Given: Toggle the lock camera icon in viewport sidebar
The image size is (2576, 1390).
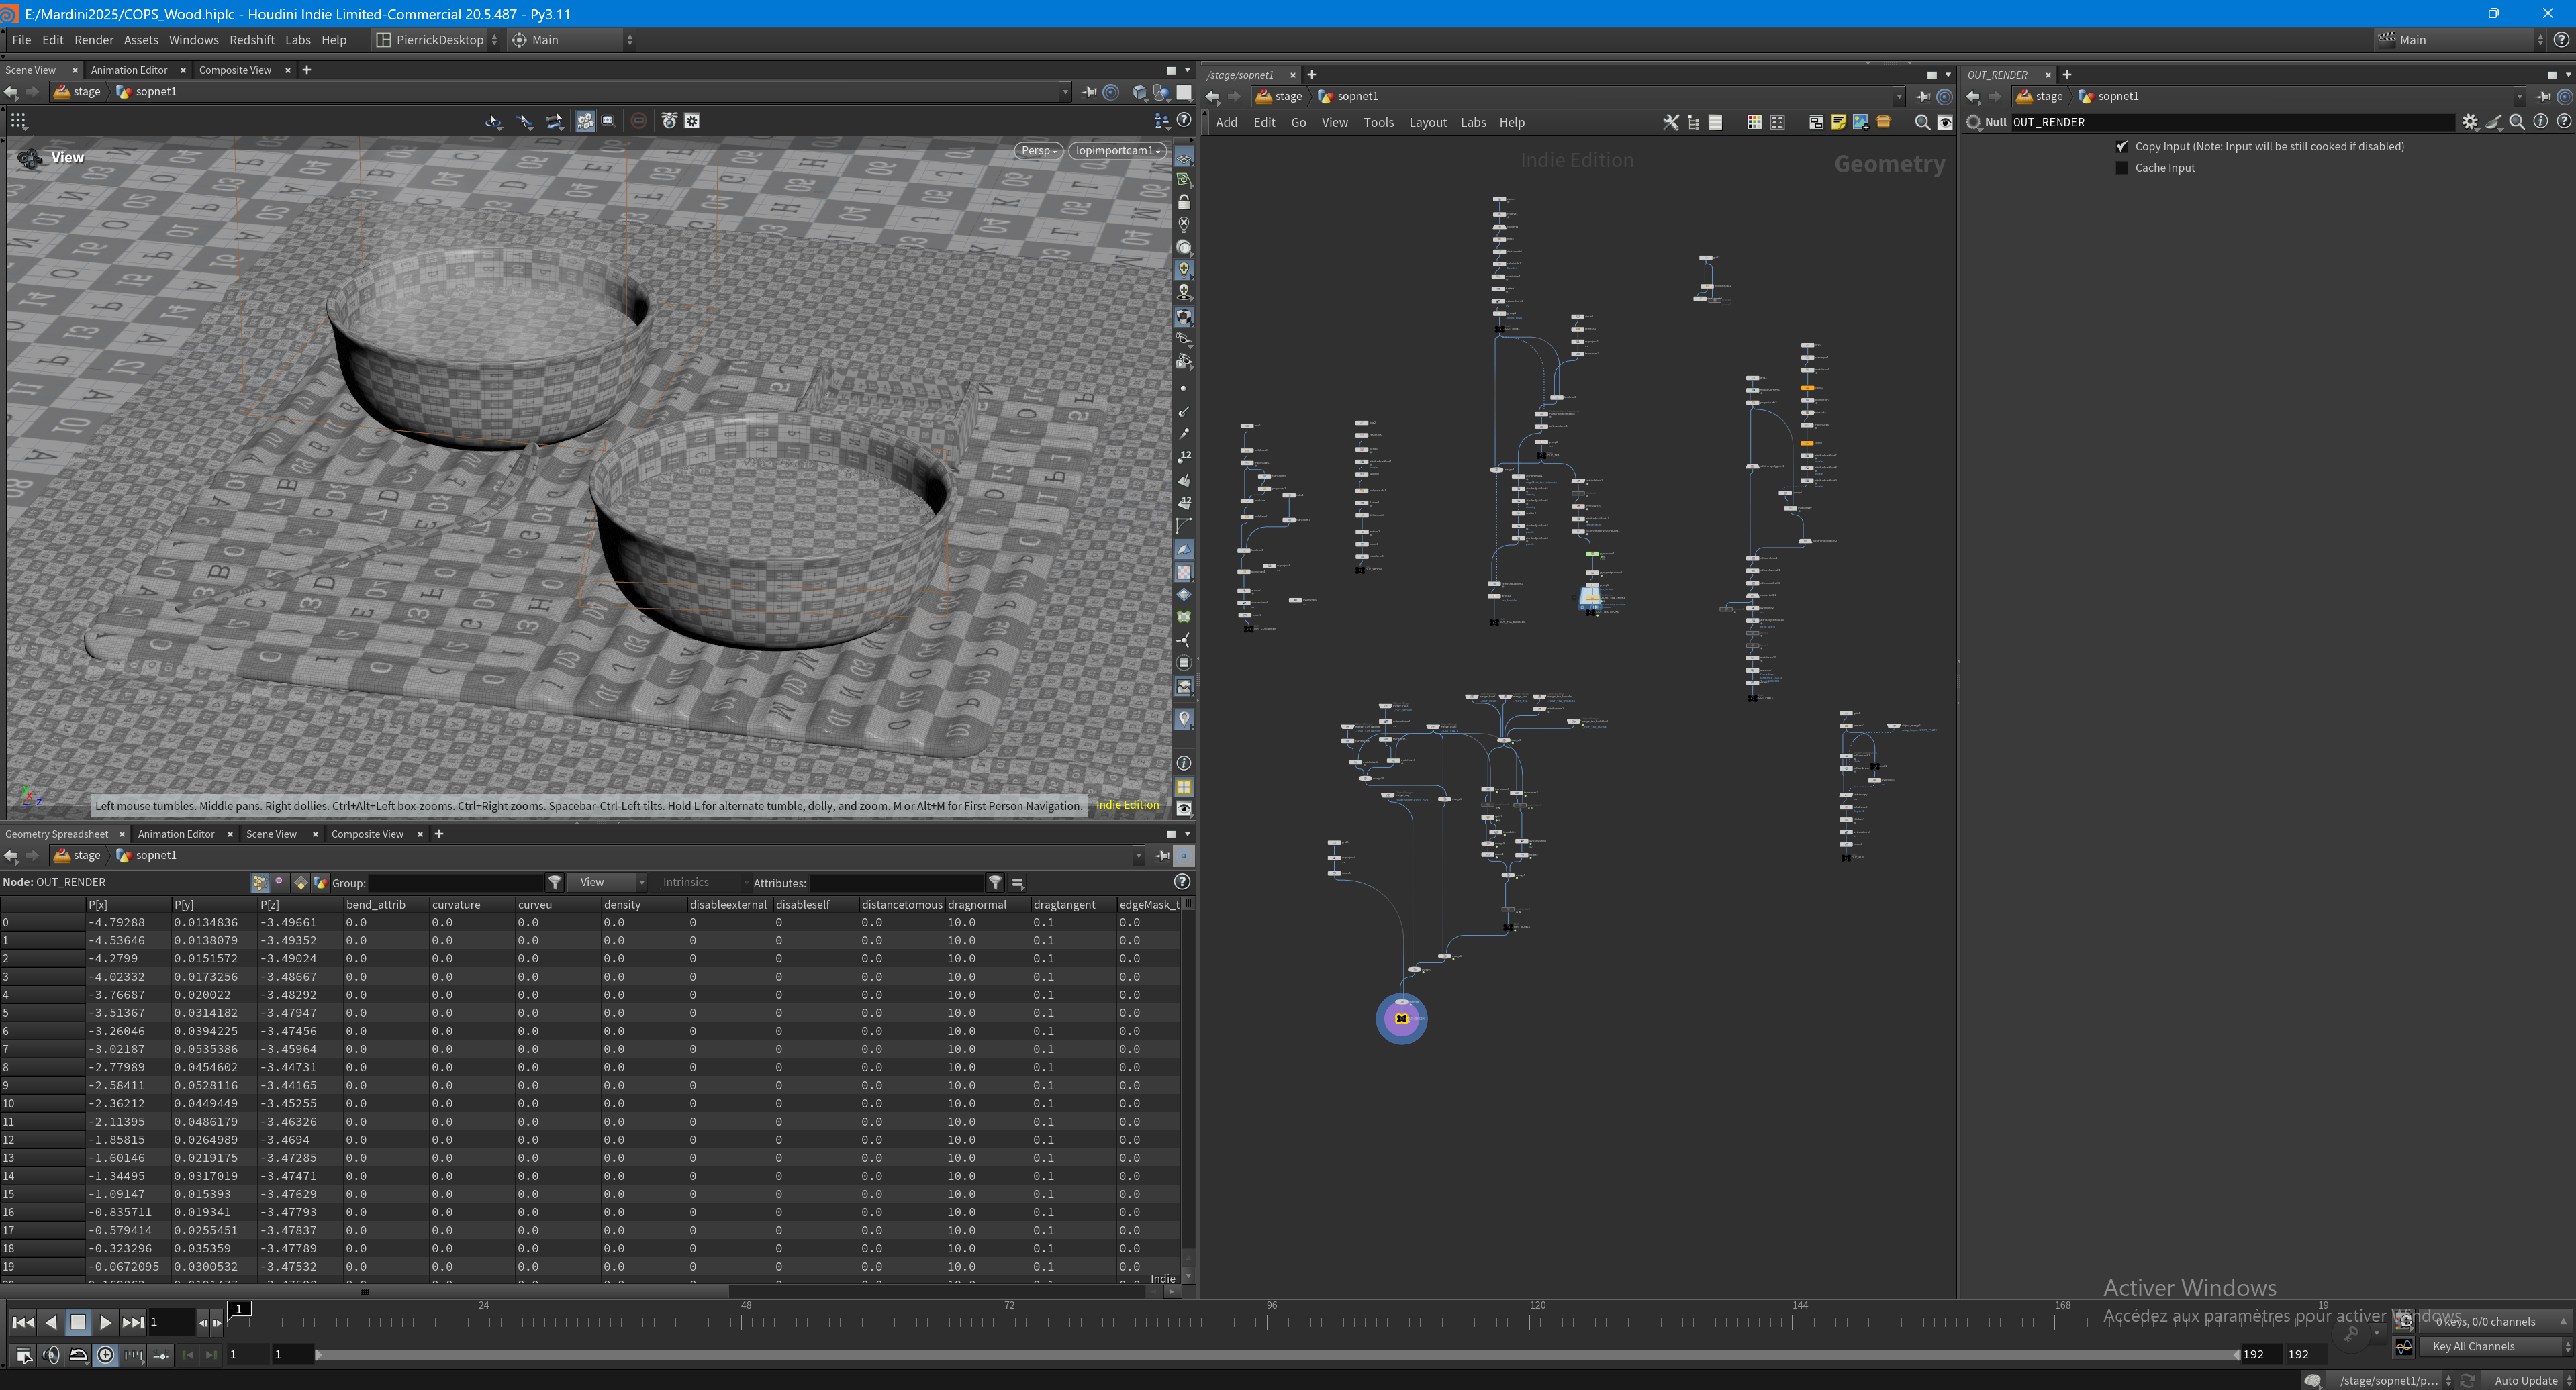Looking at the screenshot, I should (1184, 202).
